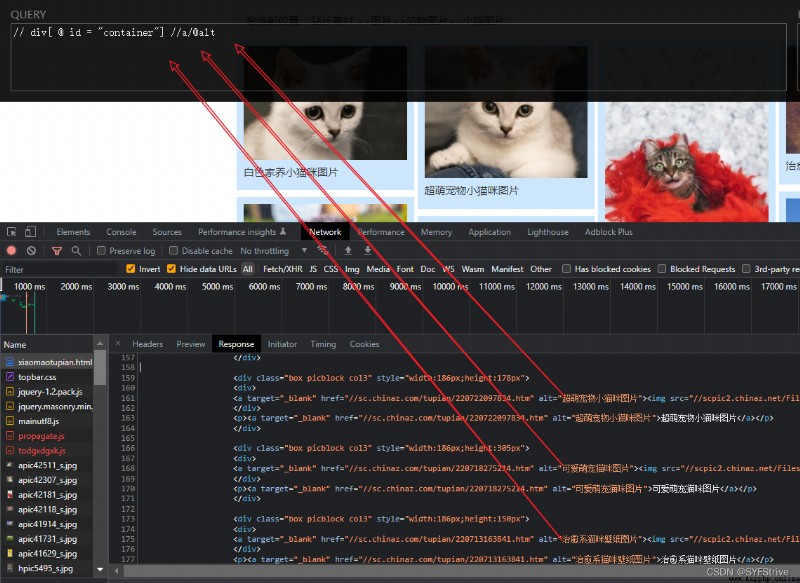Show request Initiator tab
Image resolution: width=800 pixels, height=583 pixels.
pos(282,344)
